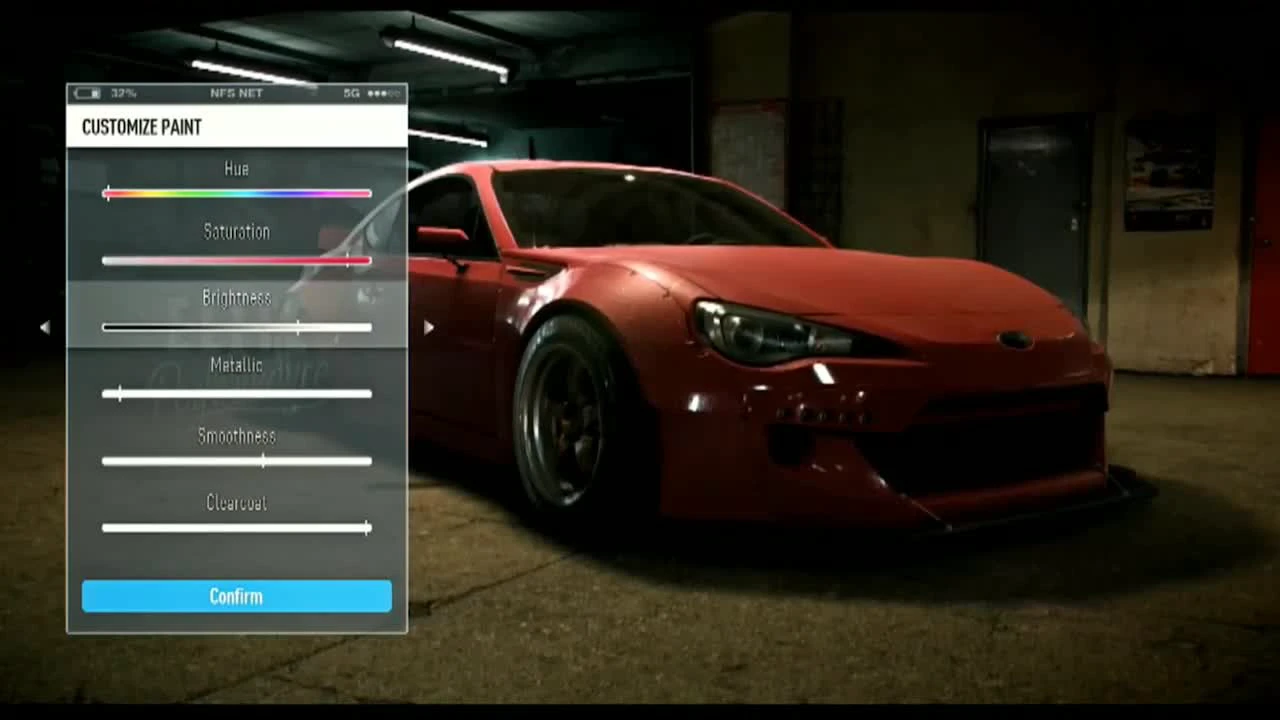The width and height of the screenshot is (1280, 720).
Task: Click the Brightness label
Action: (237, 298)
